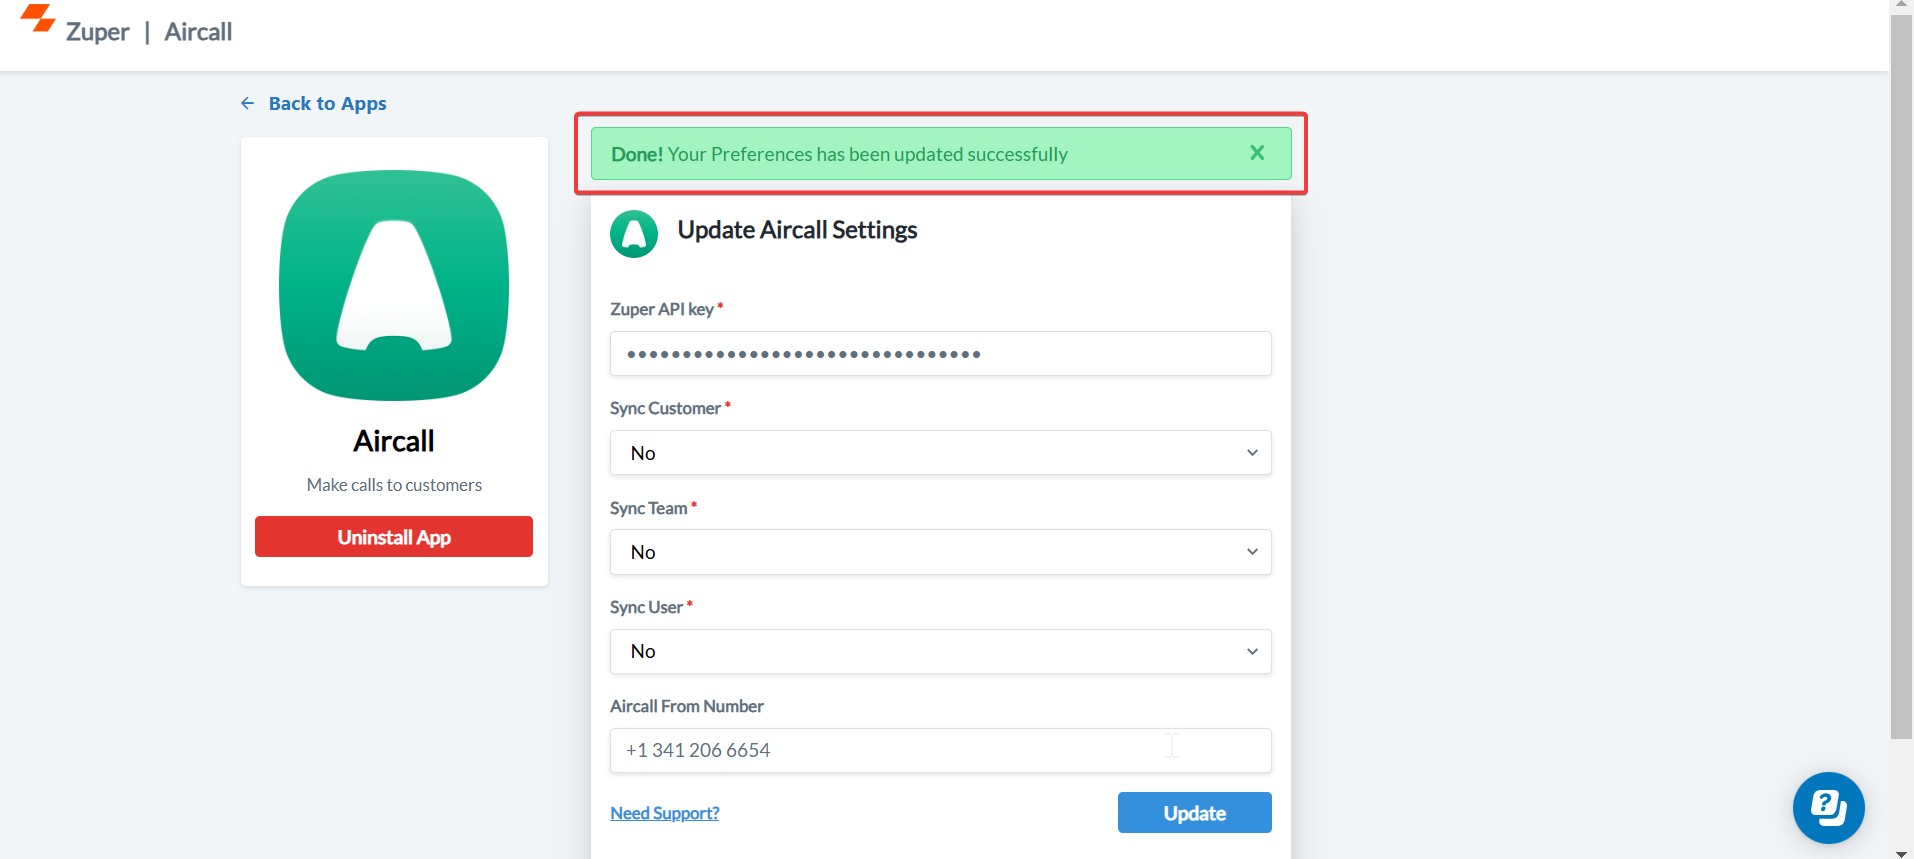Open the help chat widget
This screenshot has height=859, width=1914.
(1828, 807)
